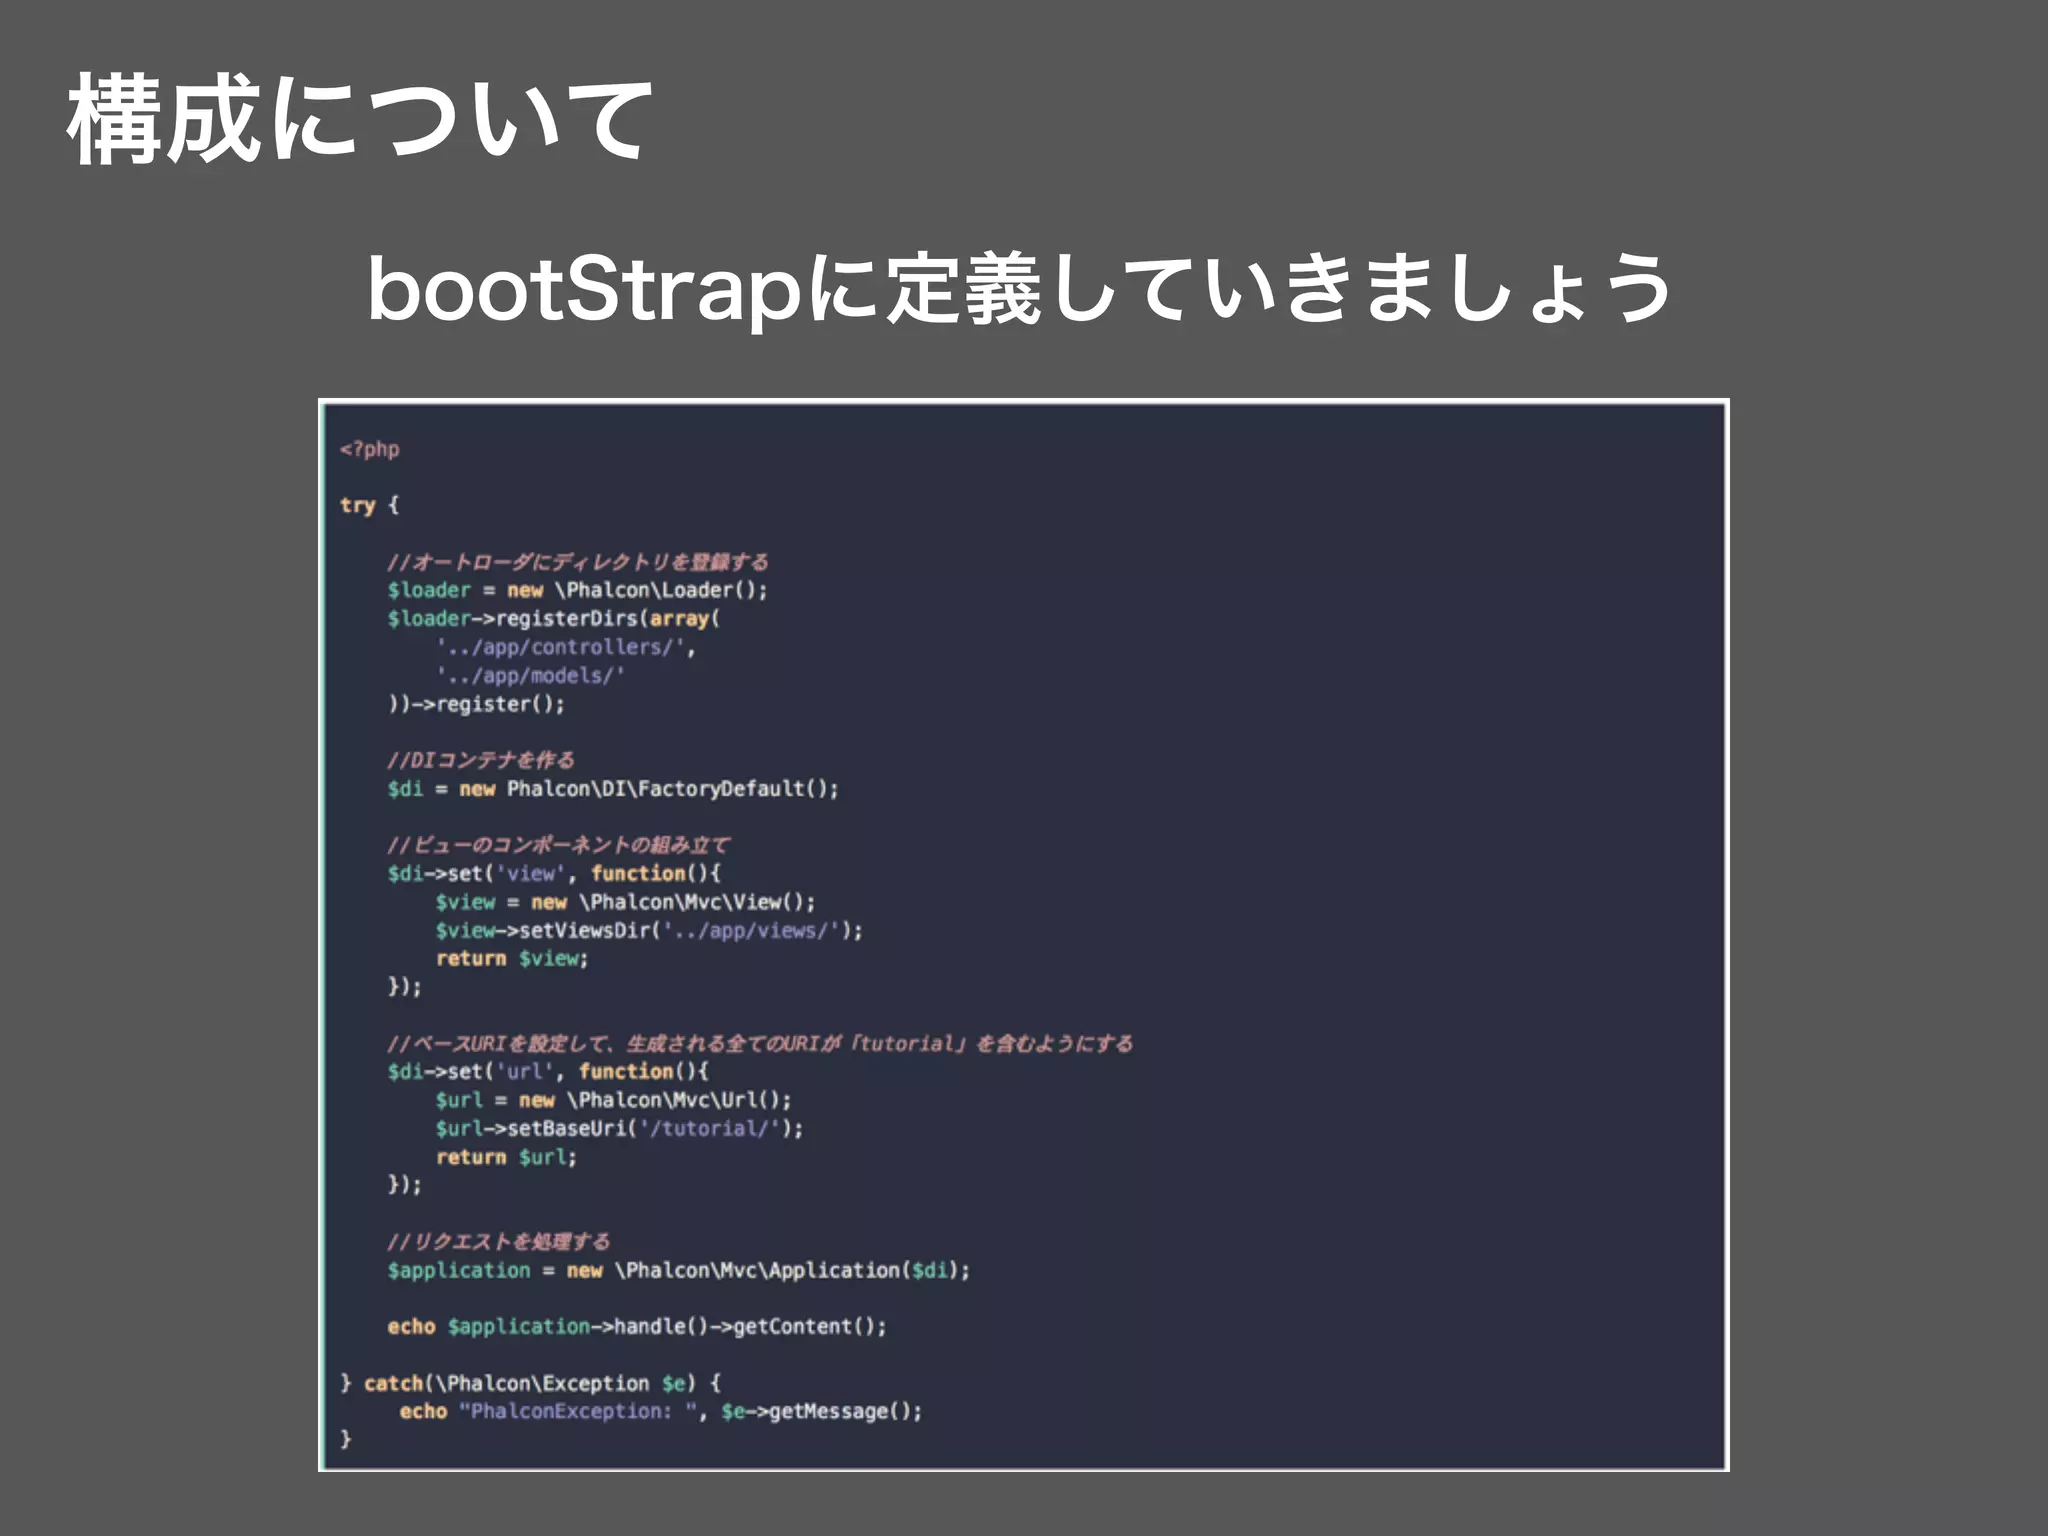Click the return $view; statement
The image size is (2048, 1536).
[512, 958]
